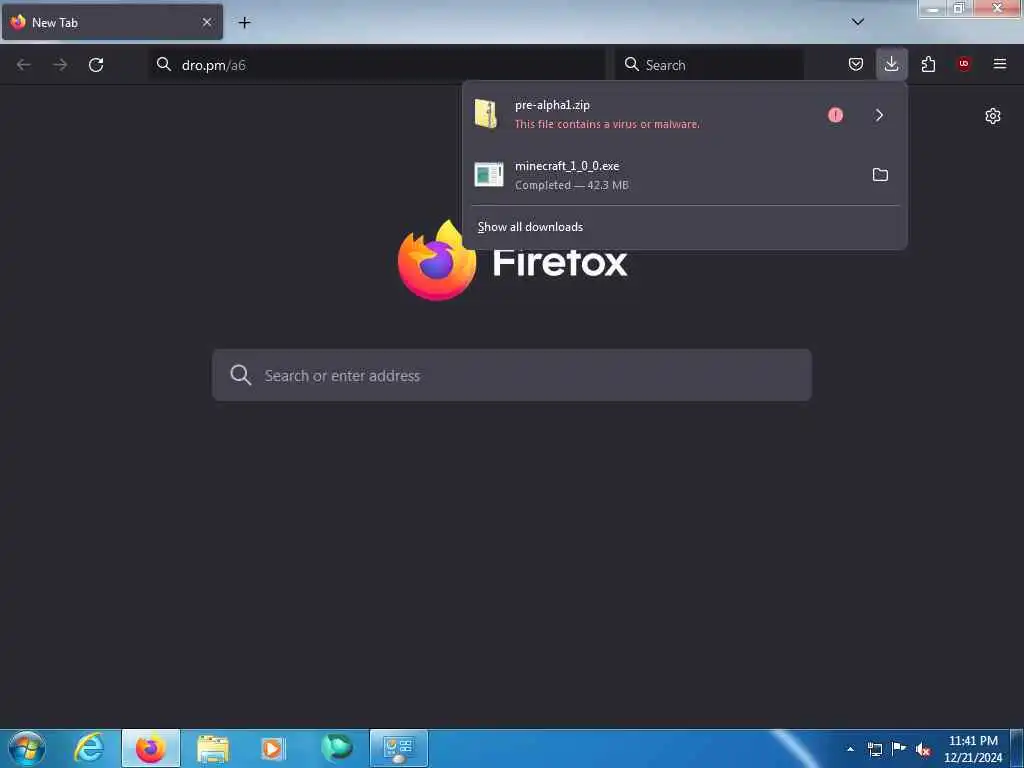1024x768 pixels.
Task: Open Windows Explorer from the taskbar
Action: click(213, 748)
